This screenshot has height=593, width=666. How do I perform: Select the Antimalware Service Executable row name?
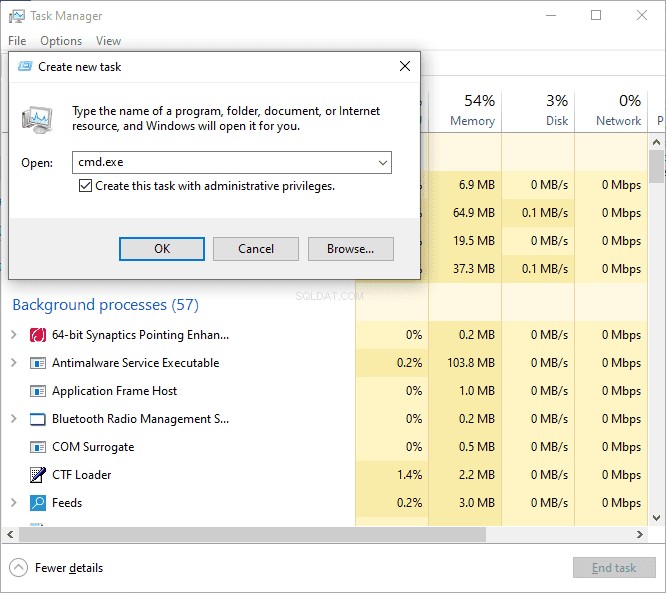pos(135,363)
